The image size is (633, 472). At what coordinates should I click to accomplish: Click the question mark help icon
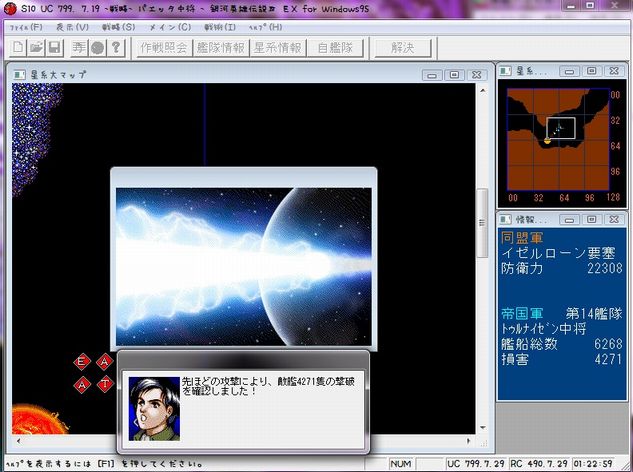point(115,48)
